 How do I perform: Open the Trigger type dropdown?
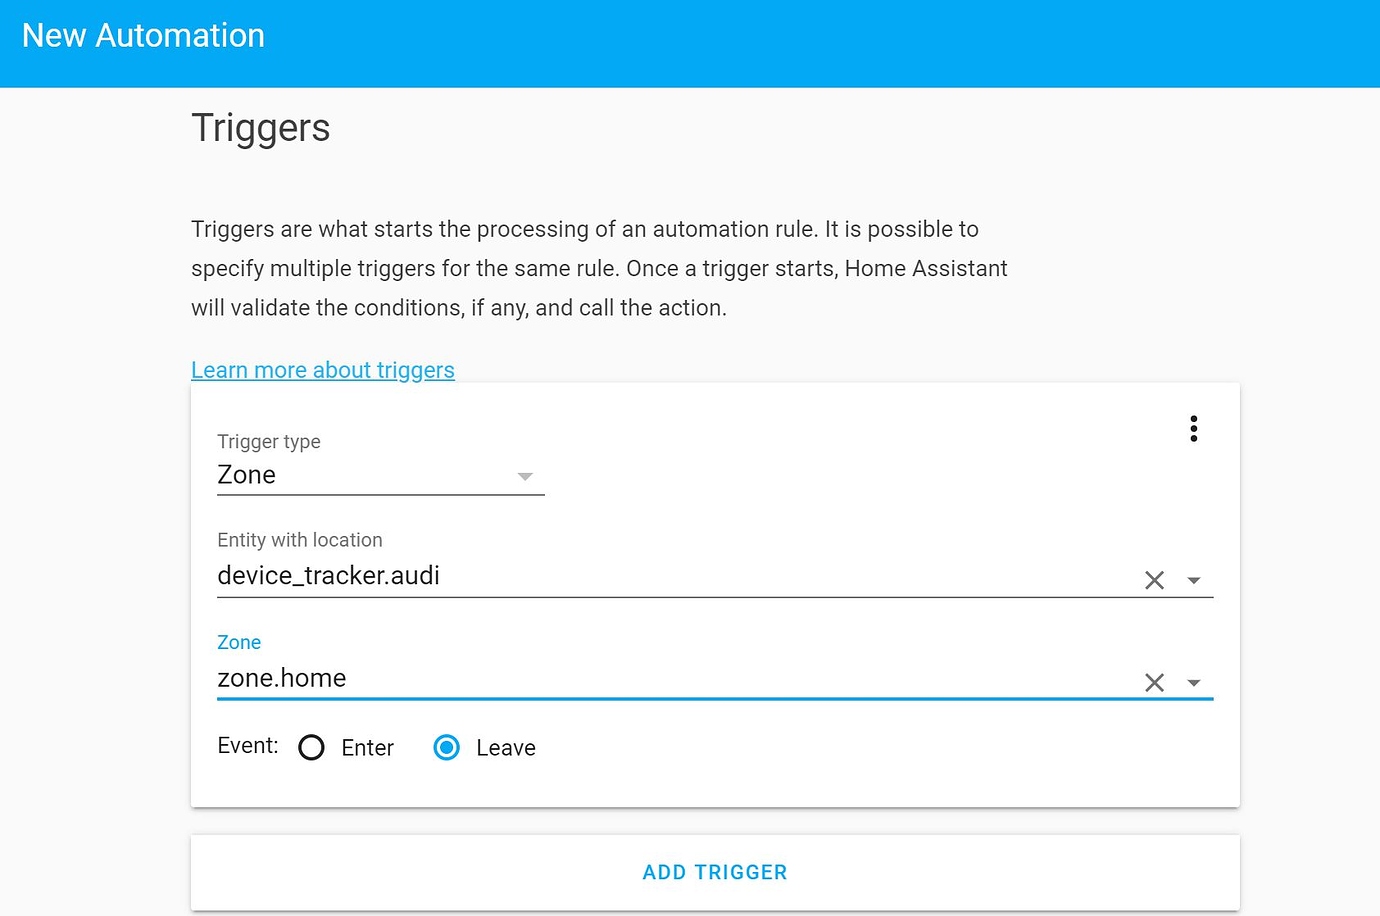coord(524,477)
